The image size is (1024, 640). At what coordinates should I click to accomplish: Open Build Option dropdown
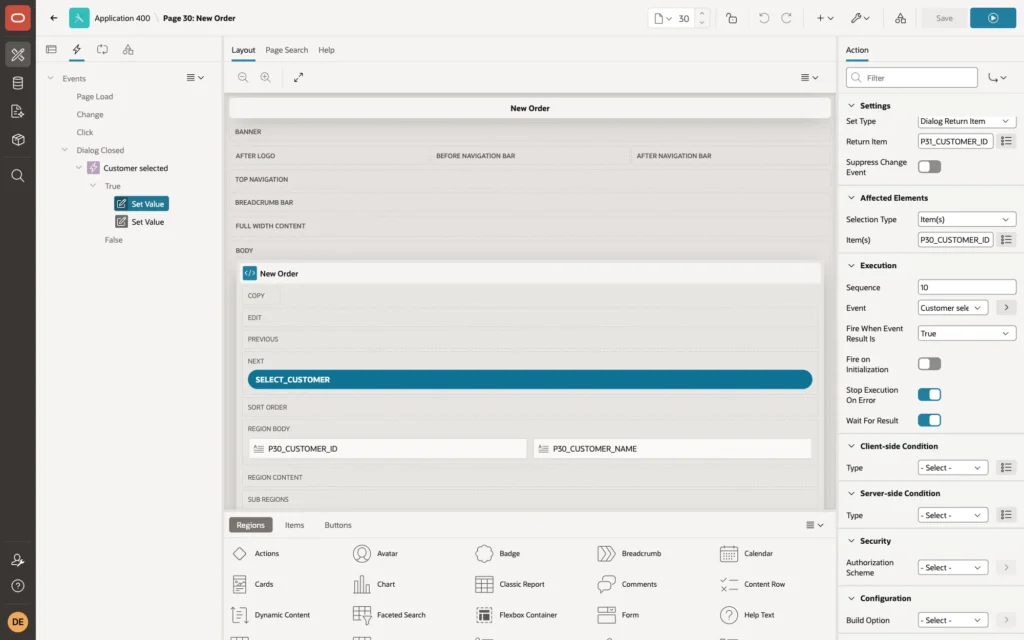[952, 620]
